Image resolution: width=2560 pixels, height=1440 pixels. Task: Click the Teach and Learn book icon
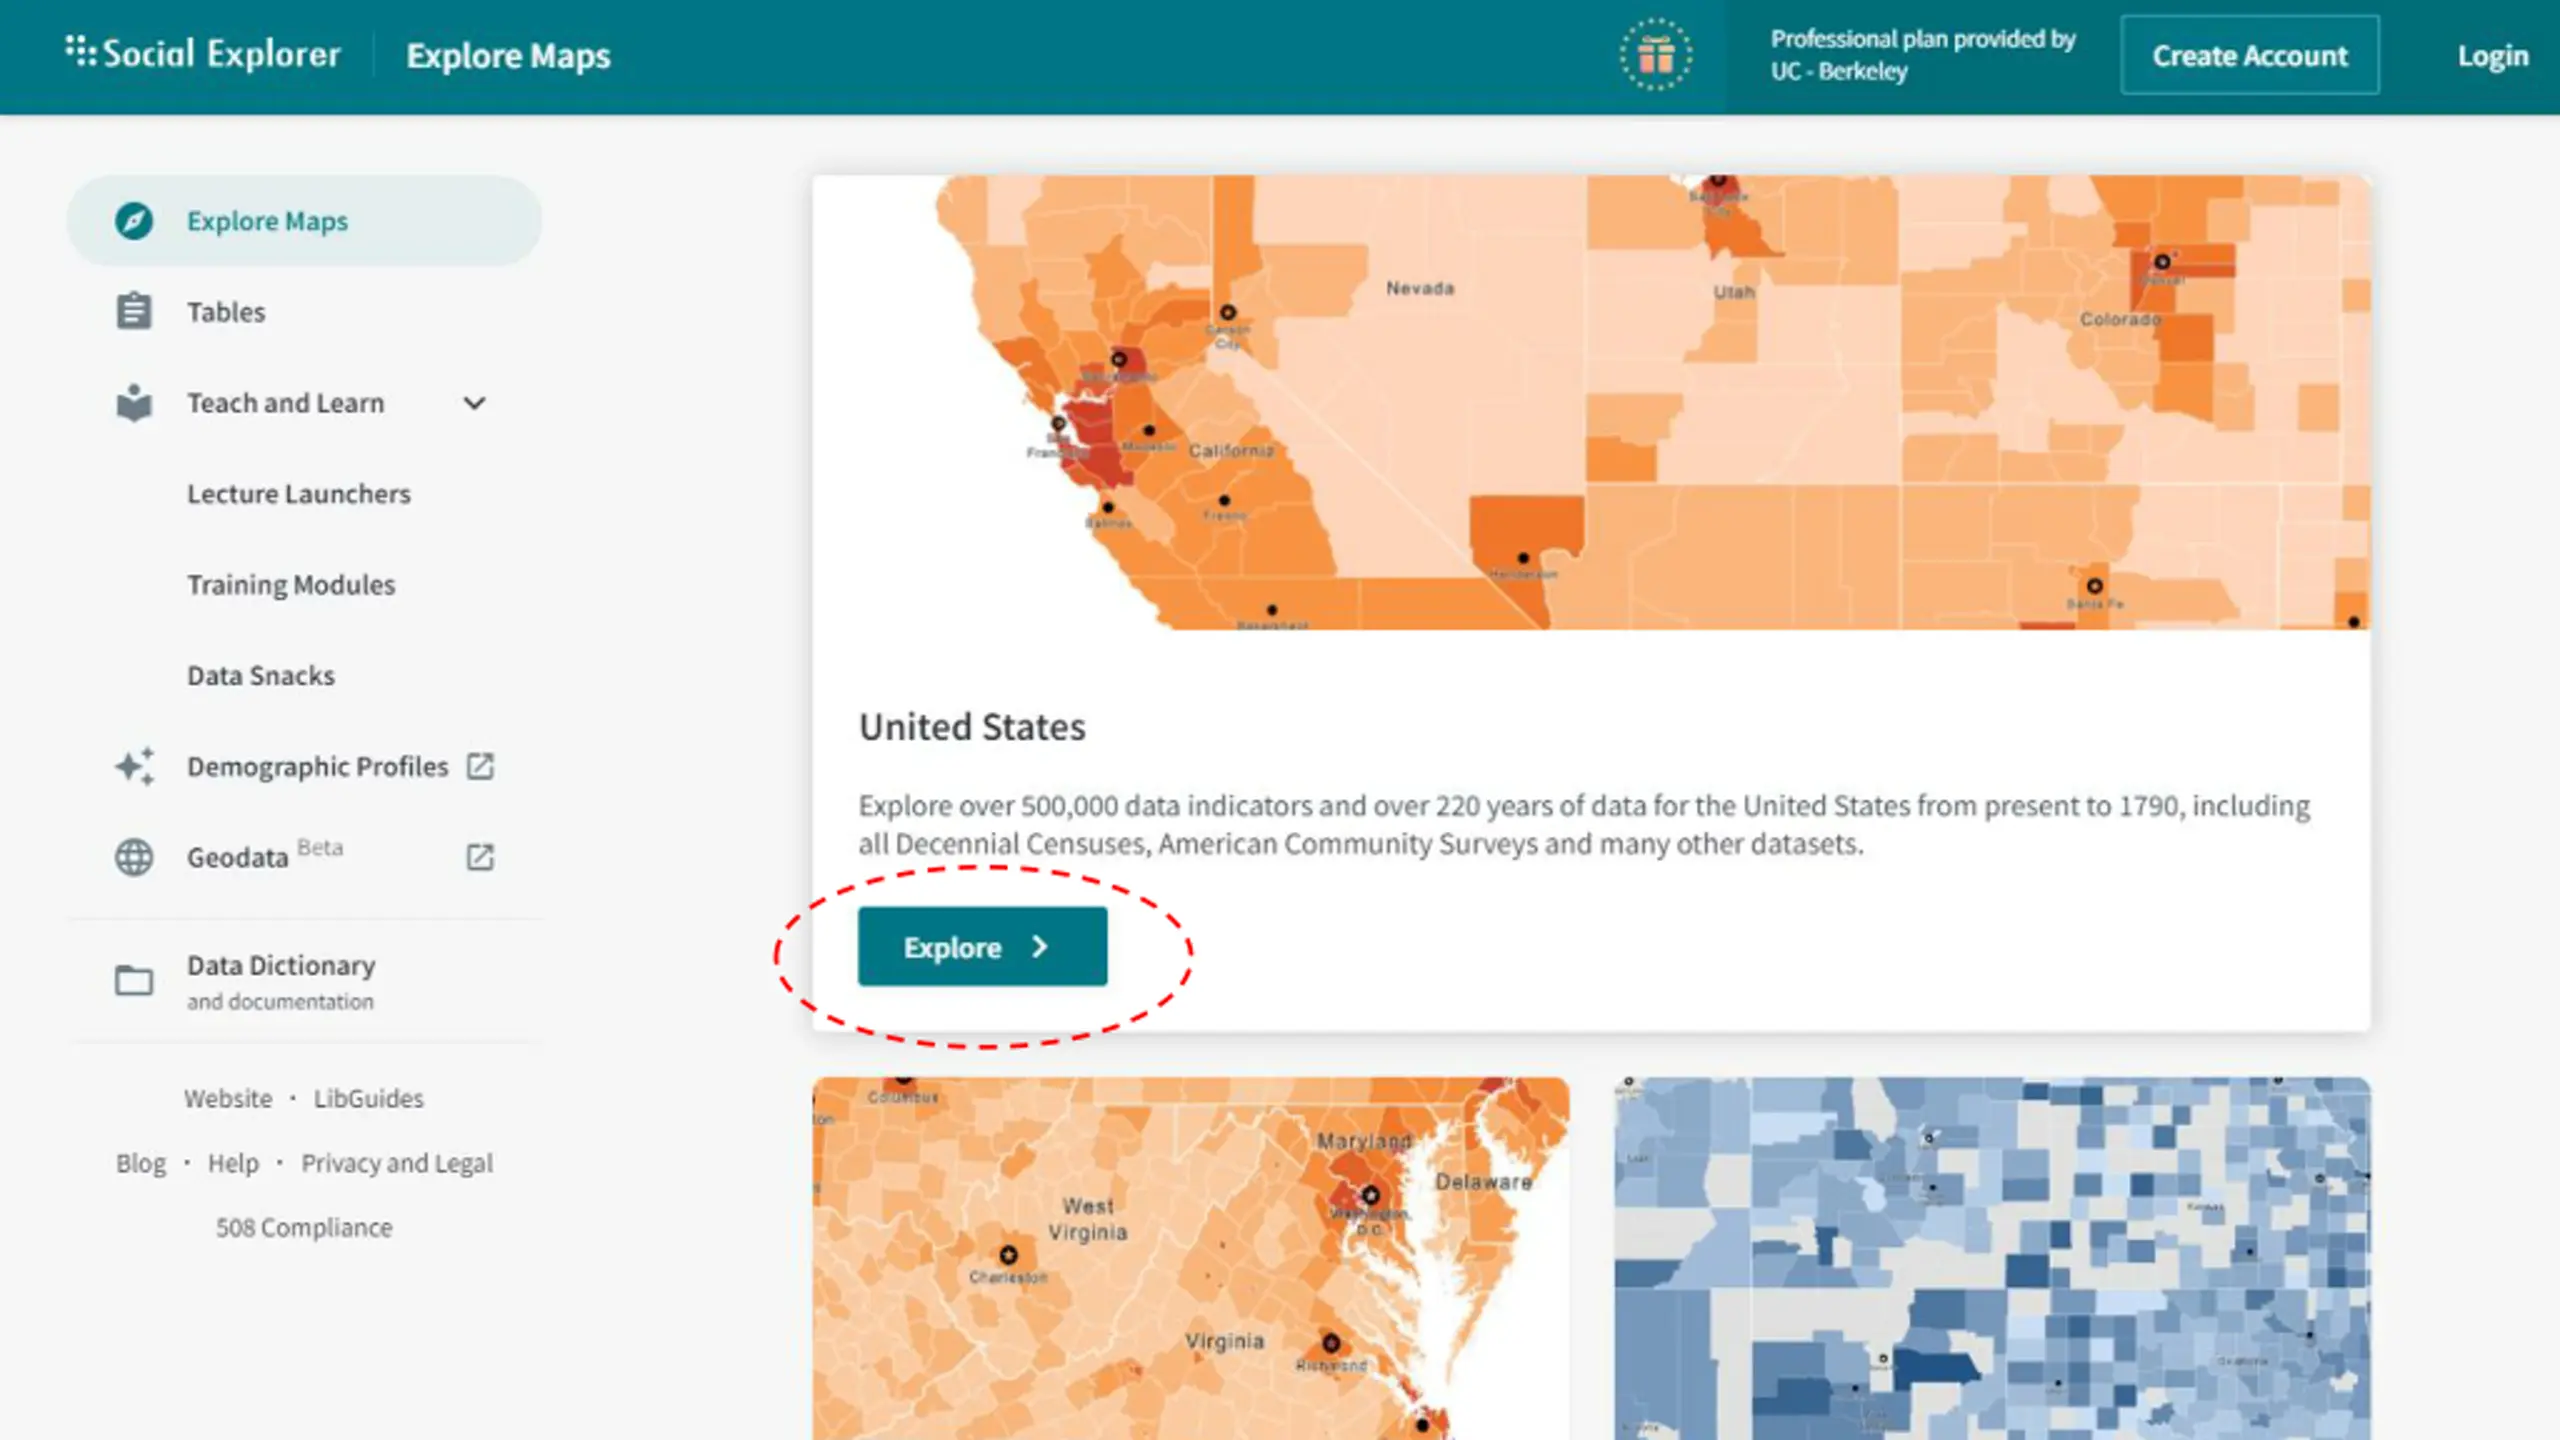134,403
